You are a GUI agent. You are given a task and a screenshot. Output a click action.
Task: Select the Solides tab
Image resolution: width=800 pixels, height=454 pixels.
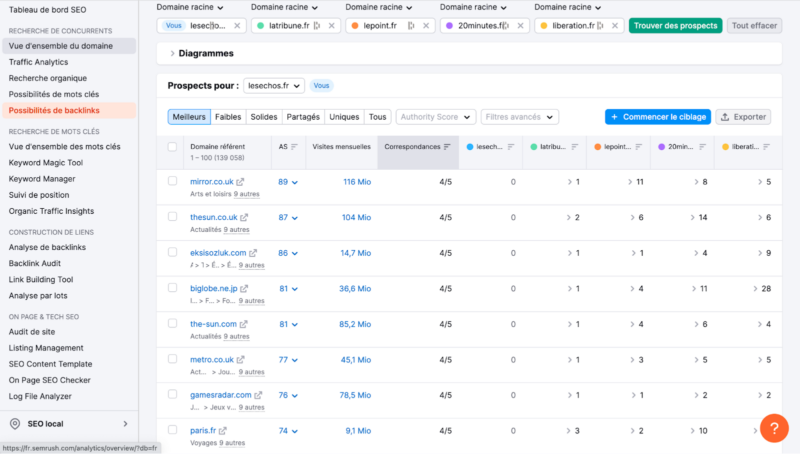click(x=264, y=117)
